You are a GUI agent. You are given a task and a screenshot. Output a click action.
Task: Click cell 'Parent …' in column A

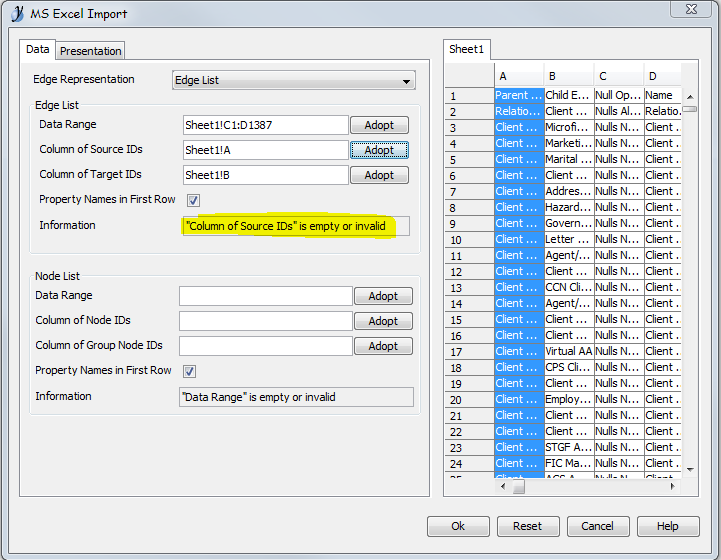pyautogui.click(x=519, y=95)
